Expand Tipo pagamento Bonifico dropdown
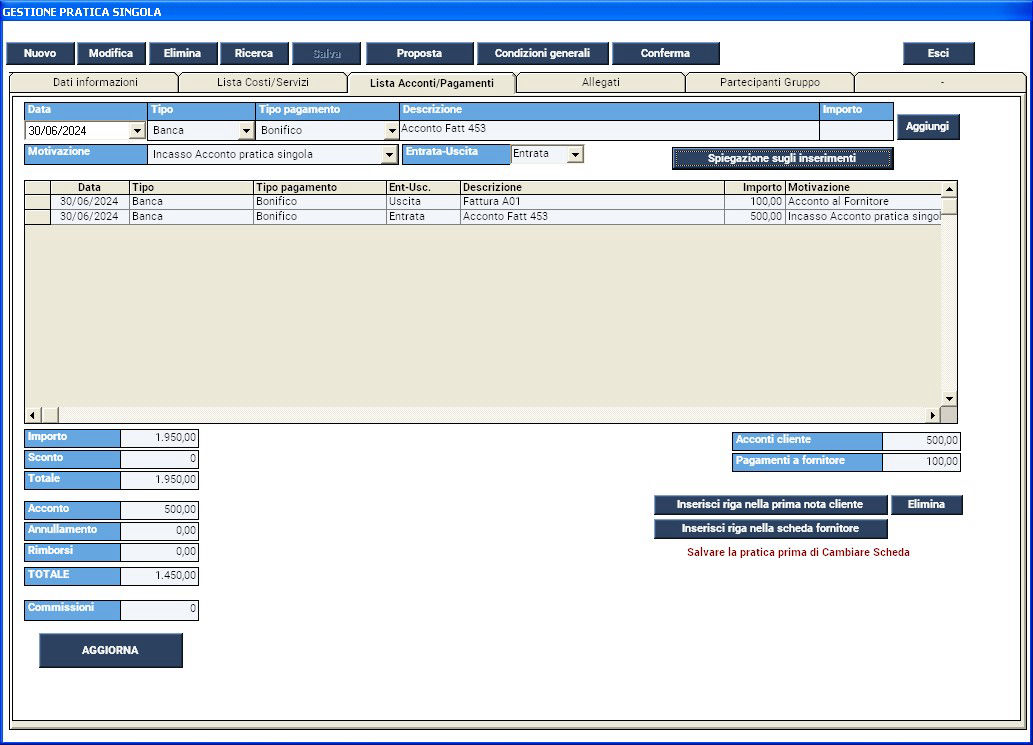The height and width of the screenshot is (745, 1033). click(x=391, y=131)
